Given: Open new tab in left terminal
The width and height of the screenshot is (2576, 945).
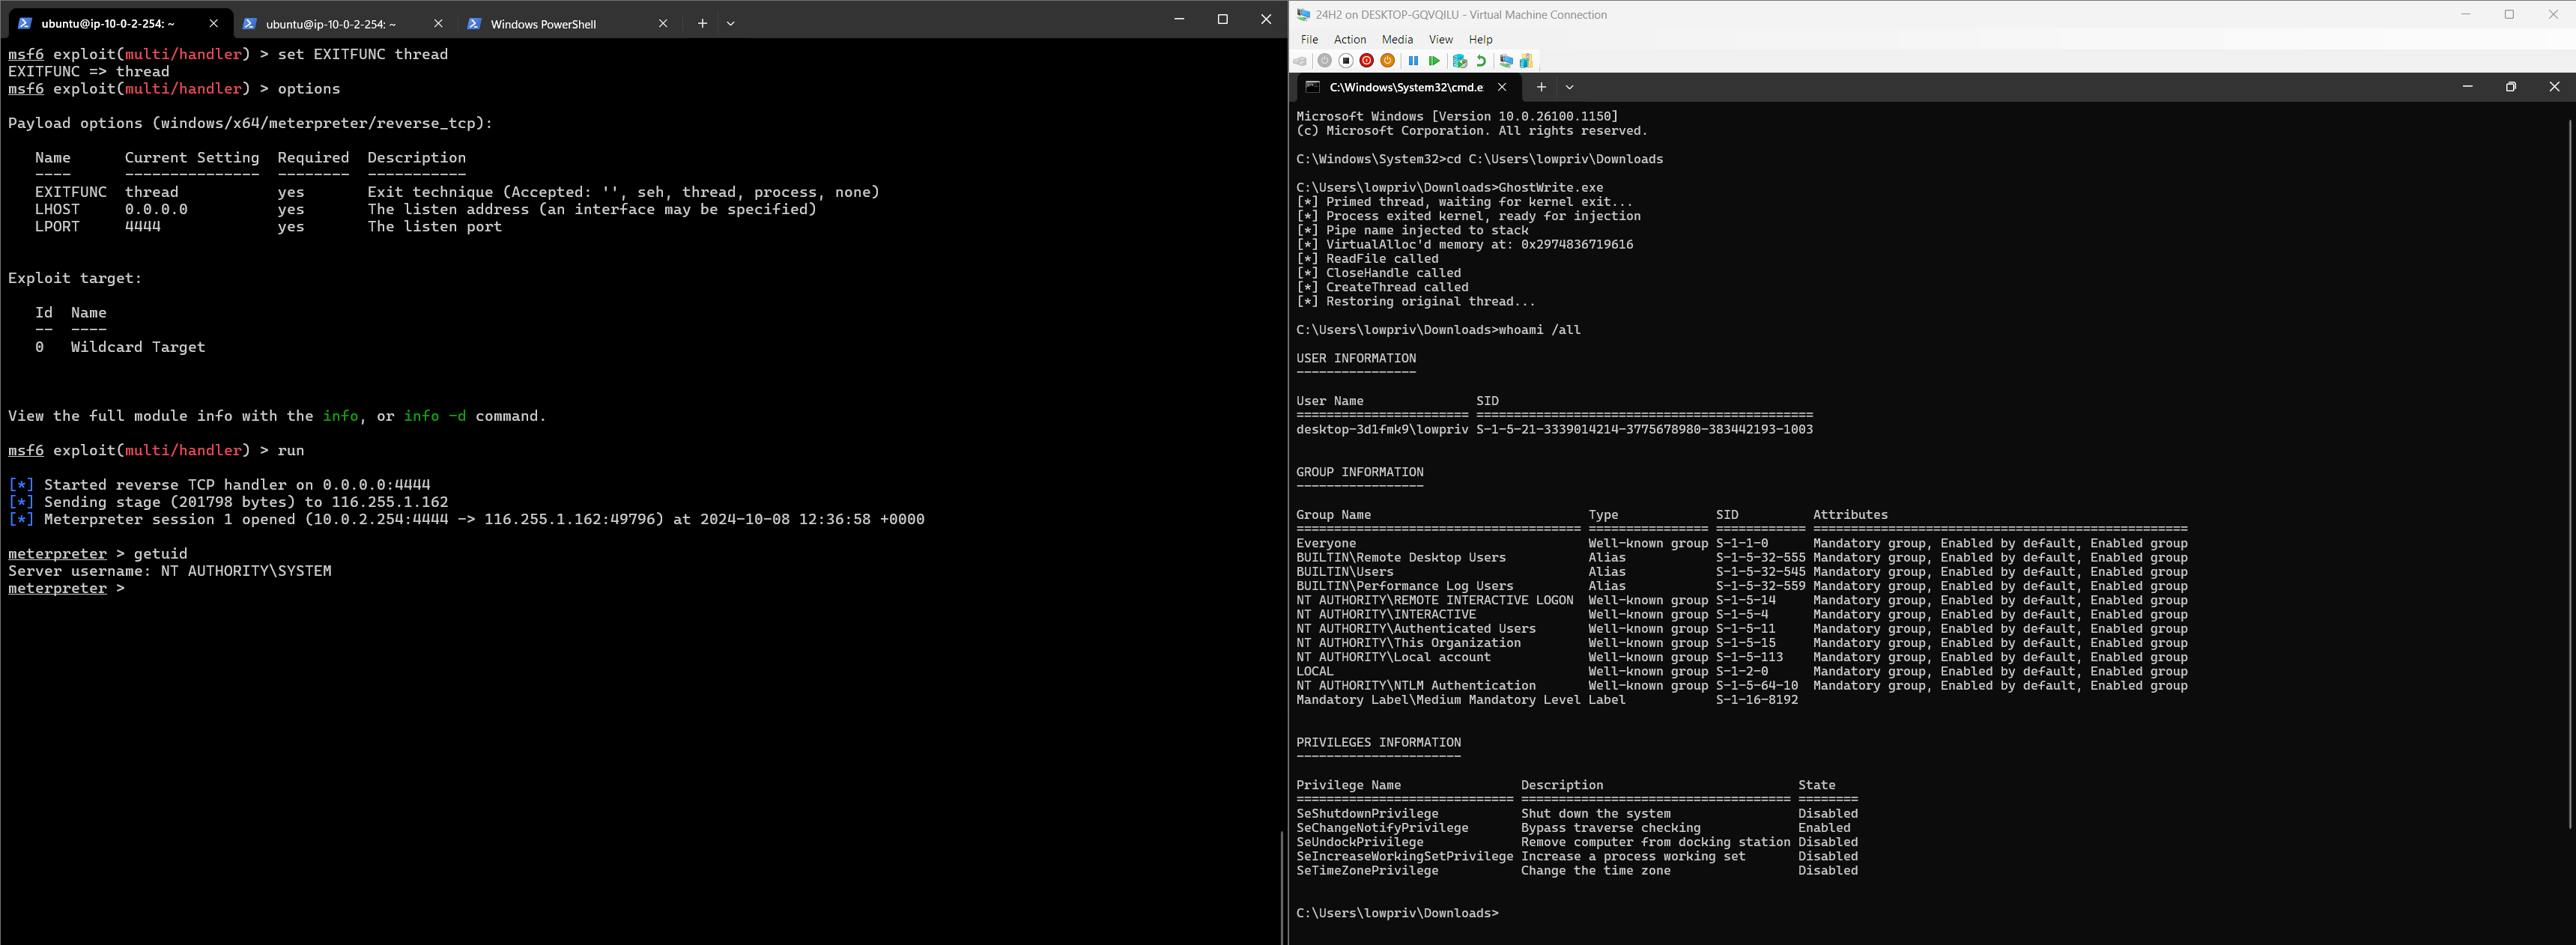Looking at the screenshot, I should [x=702, y=23].
